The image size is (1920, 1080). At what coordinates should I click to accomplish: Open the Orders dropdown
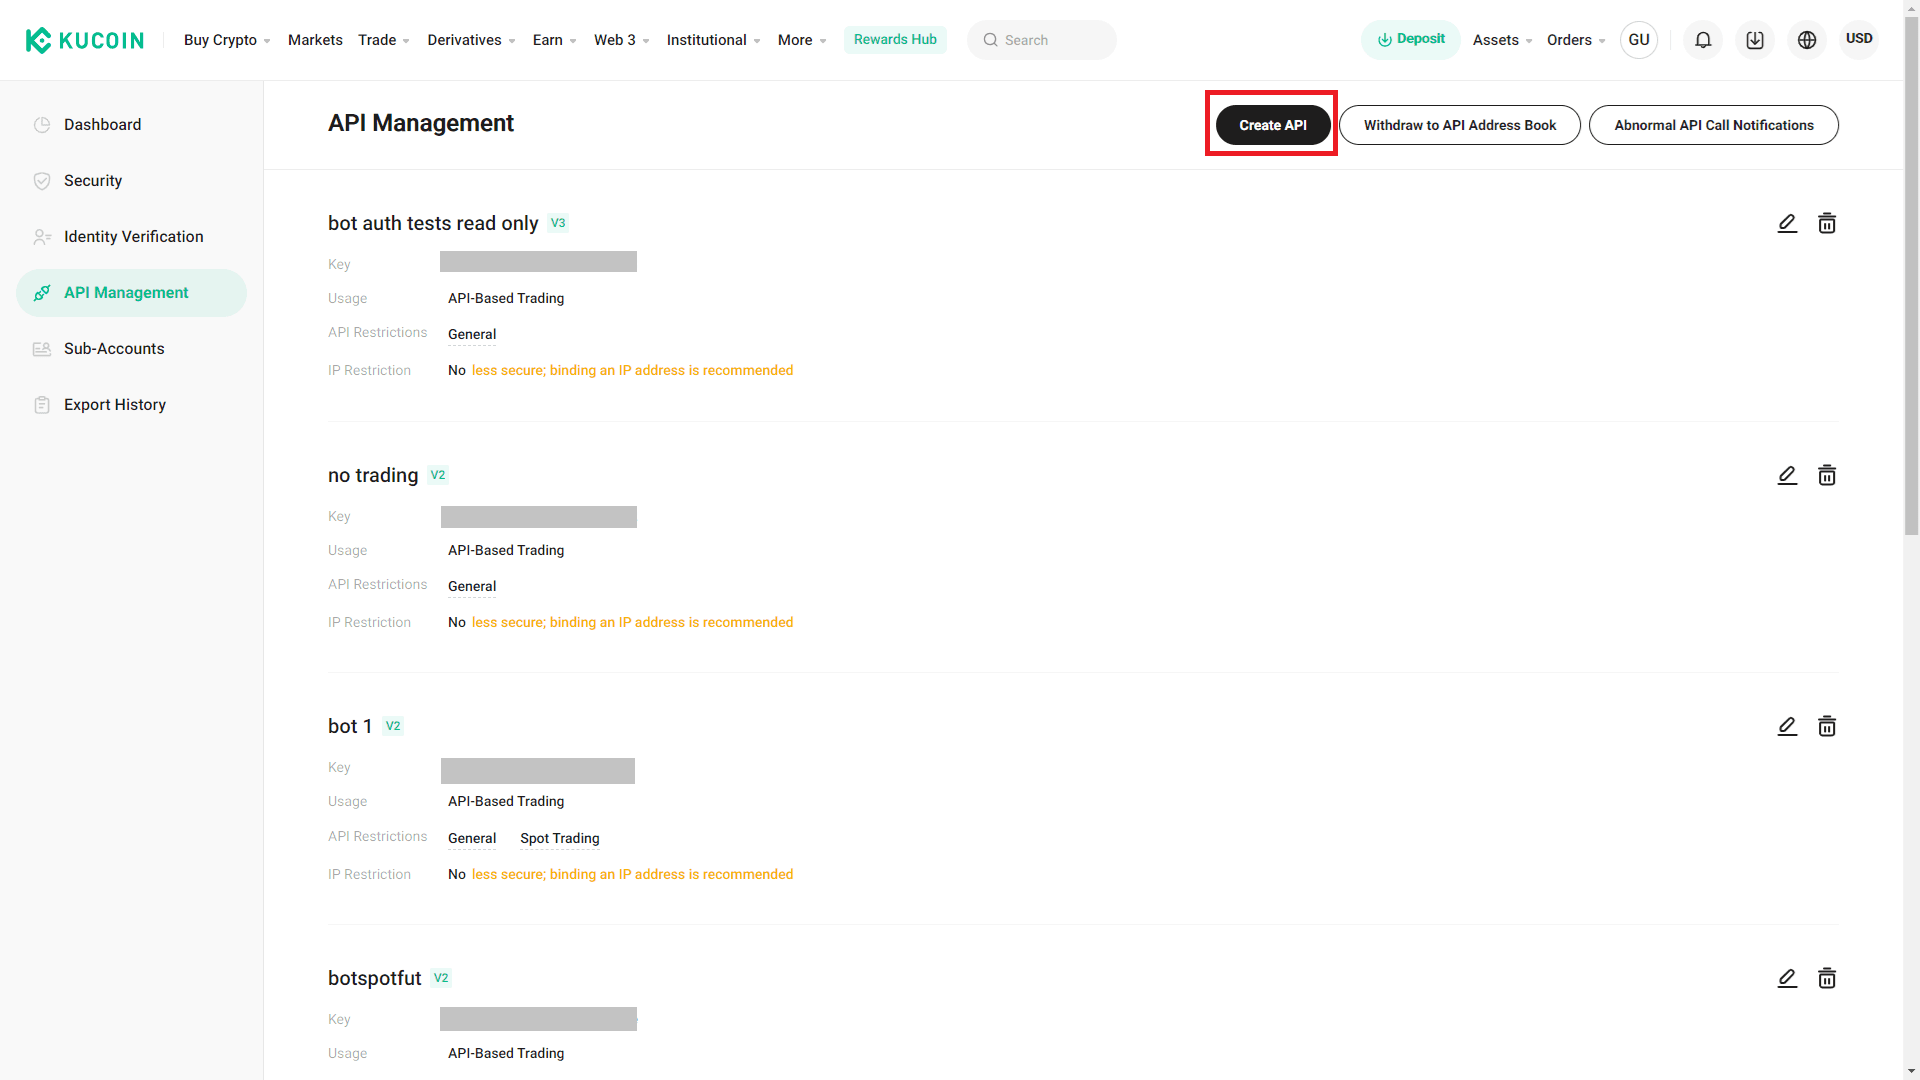(x=1576, y=40)
